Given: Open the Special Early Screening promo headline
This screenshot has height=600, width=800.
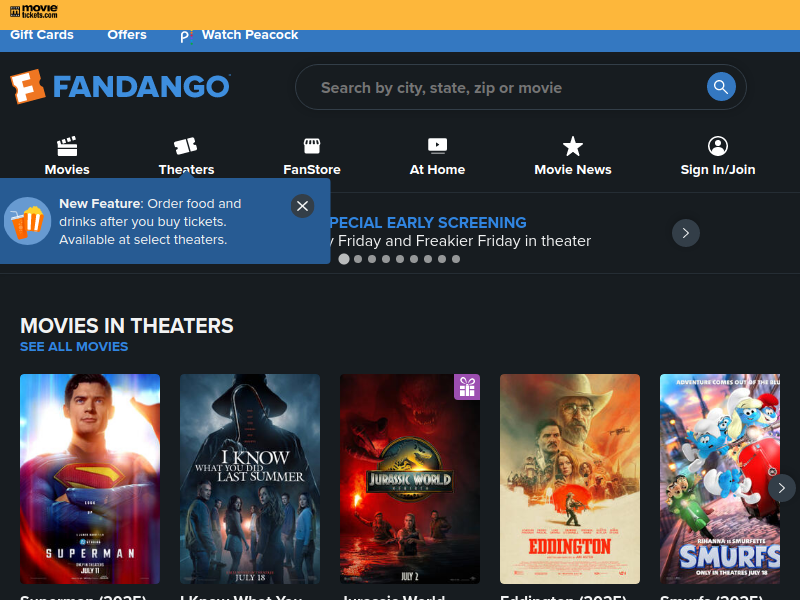Looking at the screenshot, I should 428,223.
